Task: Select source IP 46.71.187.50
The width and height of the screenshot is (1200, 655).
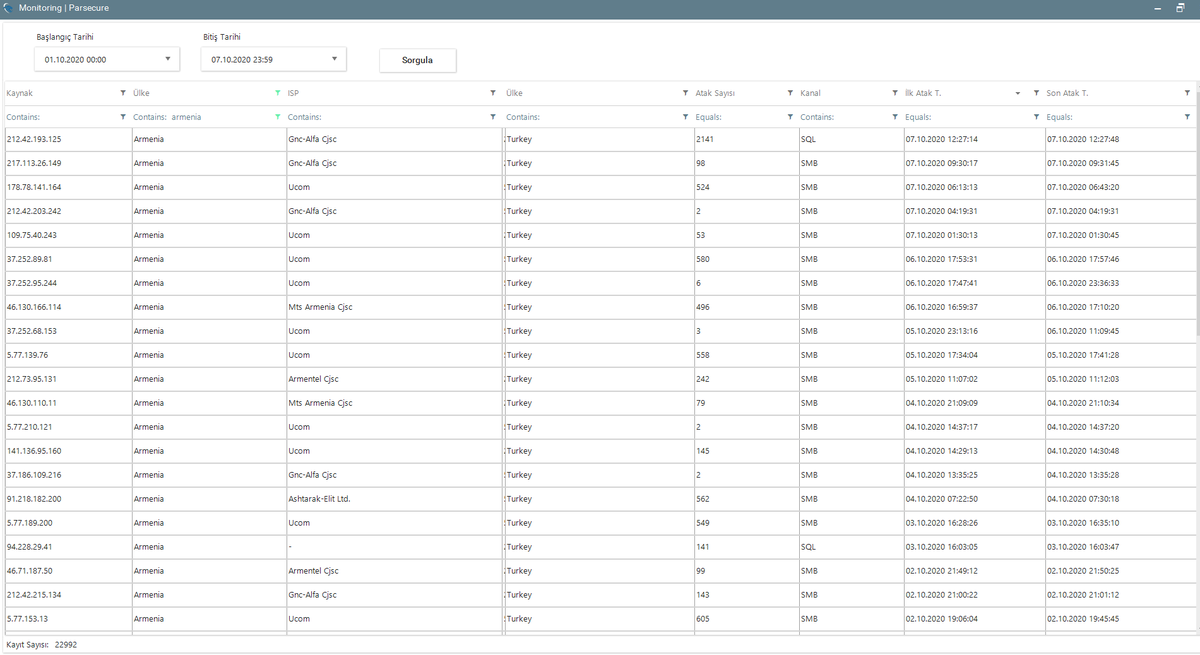Action: coord(29,571)
